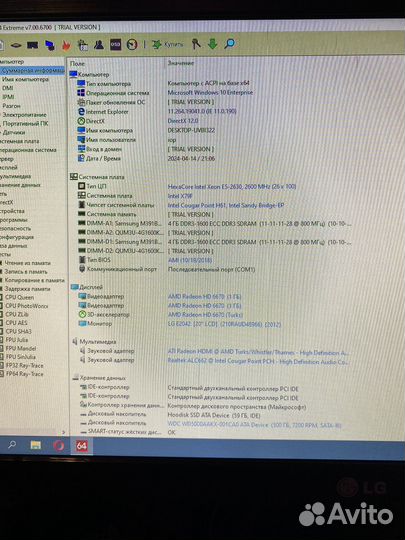Screen dimensions: 405x540
Task: Open the disk benchmark toolbar icon
Action: point(16,45)
